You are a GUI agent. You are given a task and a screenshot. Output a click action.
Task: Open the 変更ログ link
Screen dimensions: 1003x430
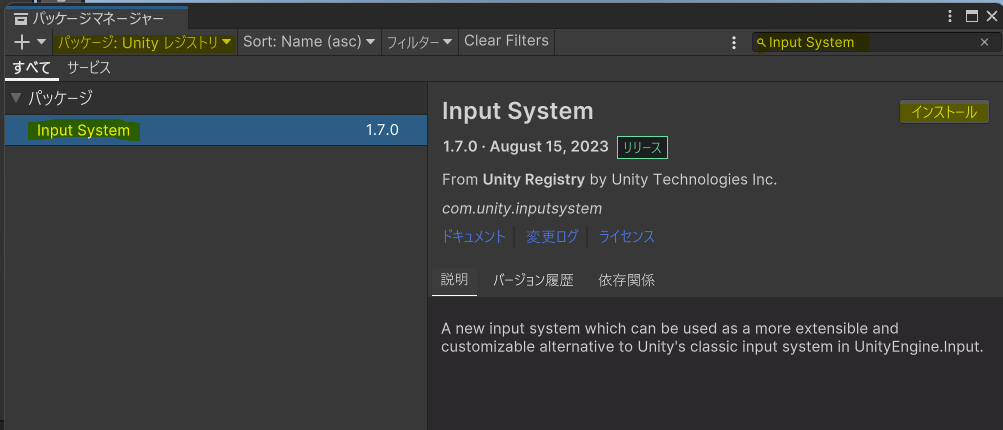click(552, 237)
